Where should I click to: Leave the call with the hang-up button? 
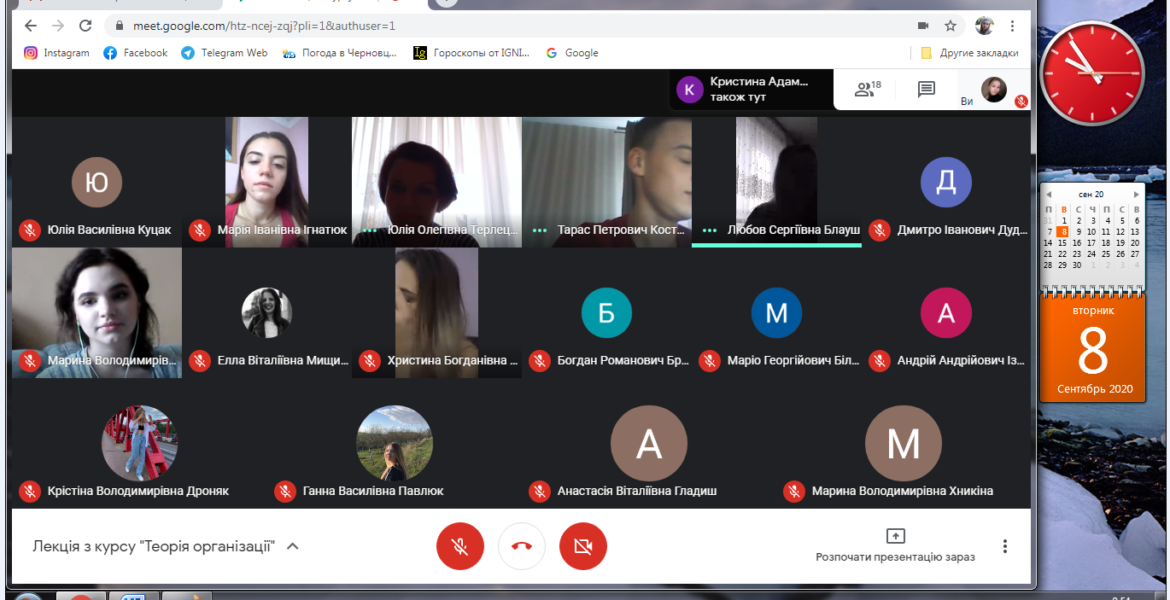(522, 546)
